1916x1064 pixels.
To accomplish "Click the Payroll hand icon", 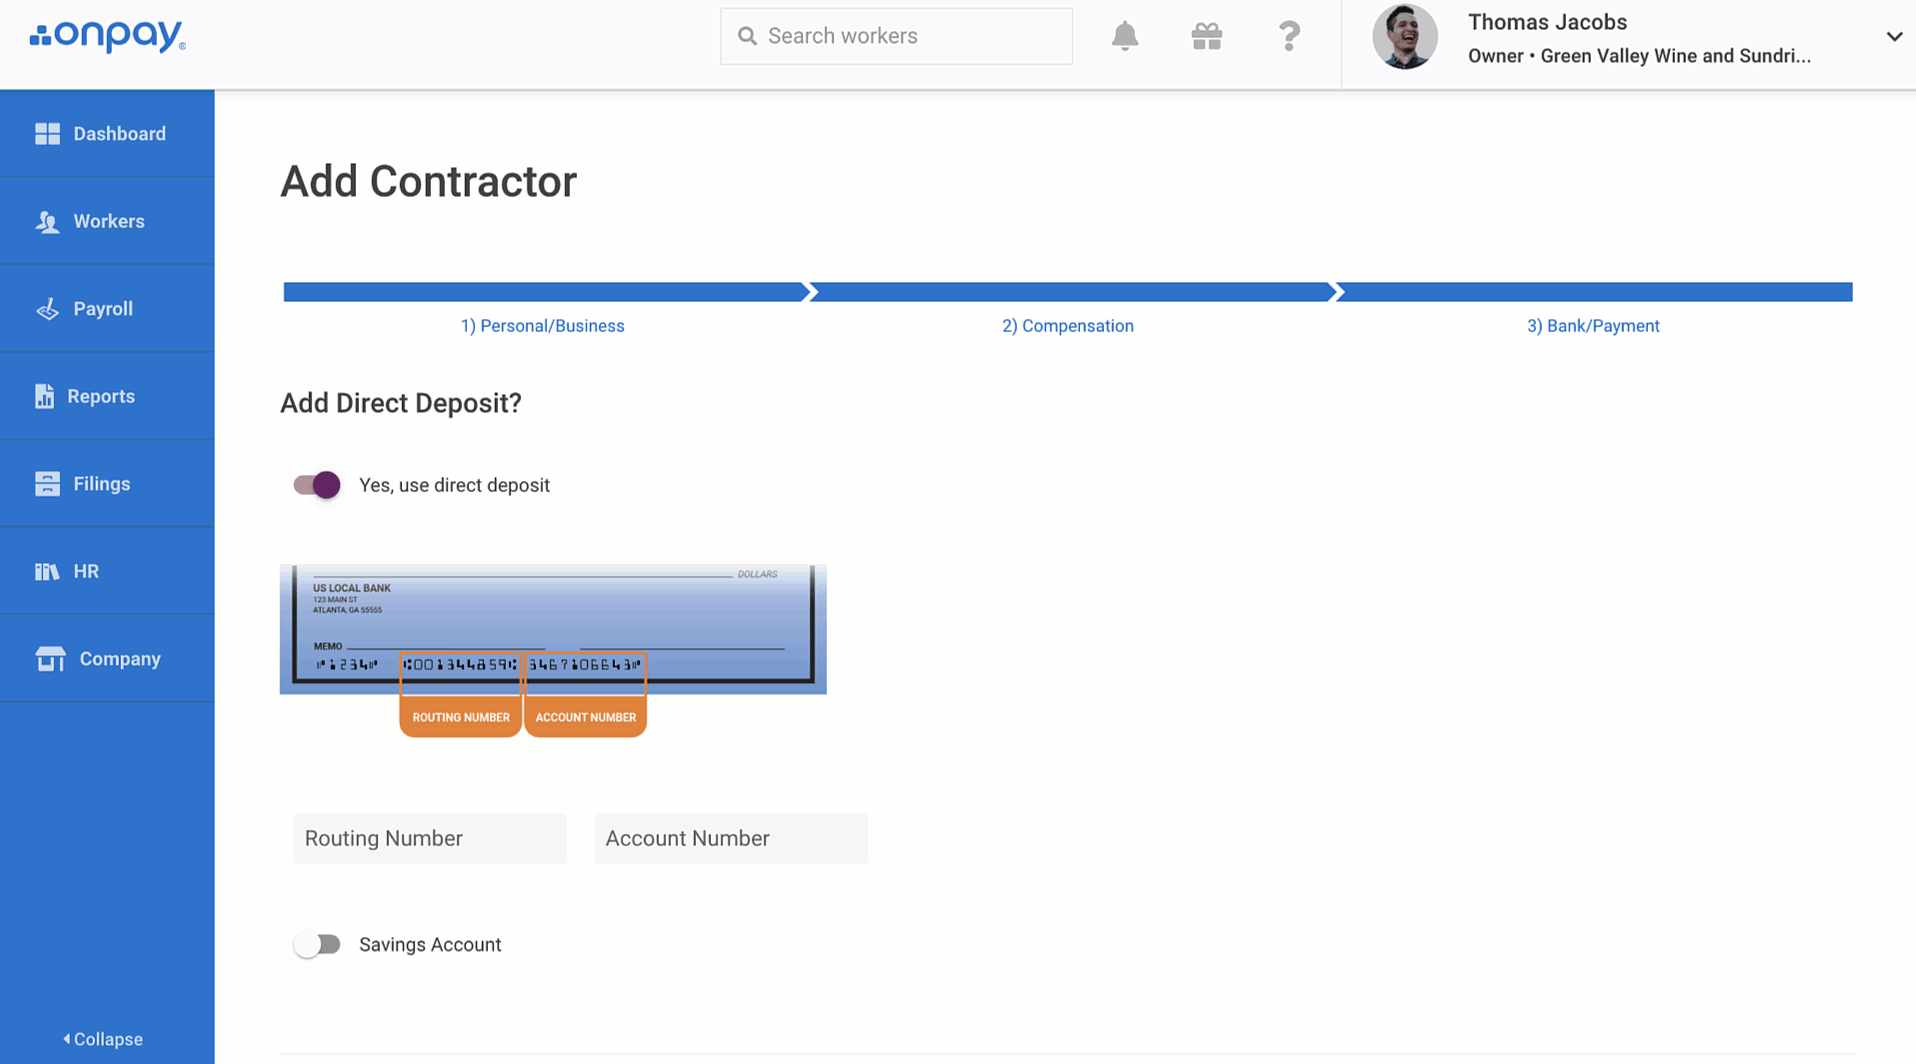I will (47, 309).
